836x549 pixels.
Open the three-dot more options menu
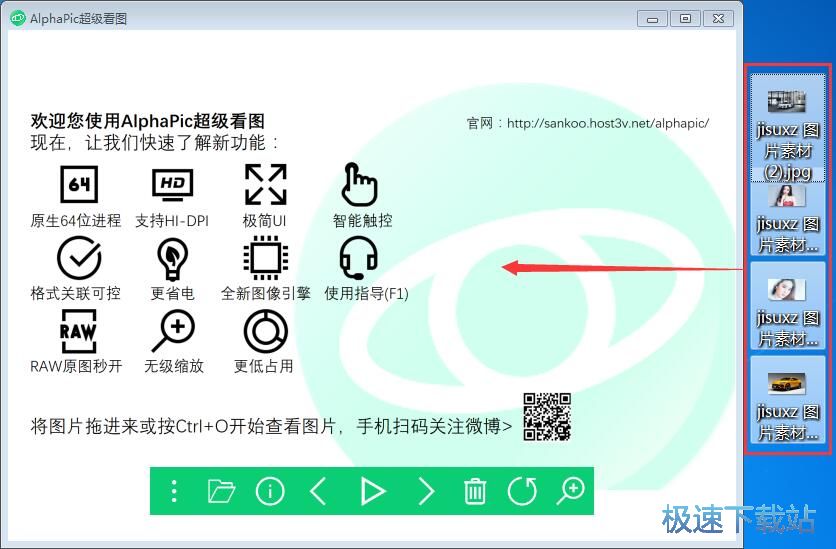174,491
